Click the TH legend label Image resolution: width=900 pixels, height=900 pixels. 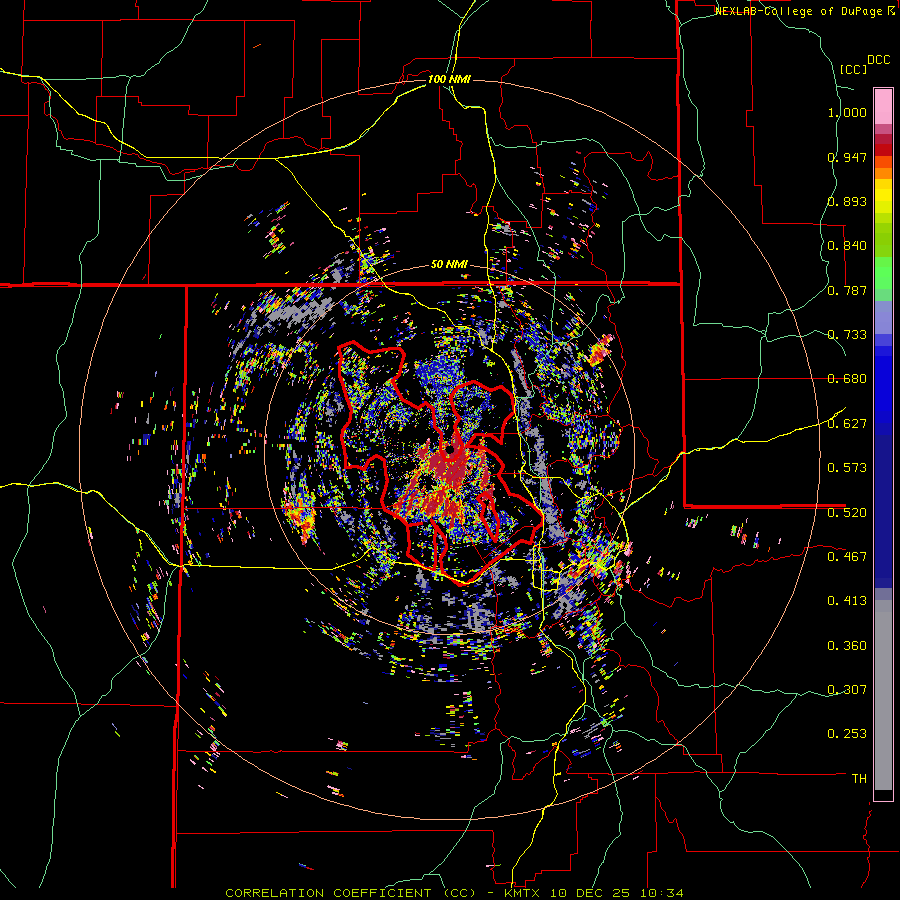click(859, 779)
